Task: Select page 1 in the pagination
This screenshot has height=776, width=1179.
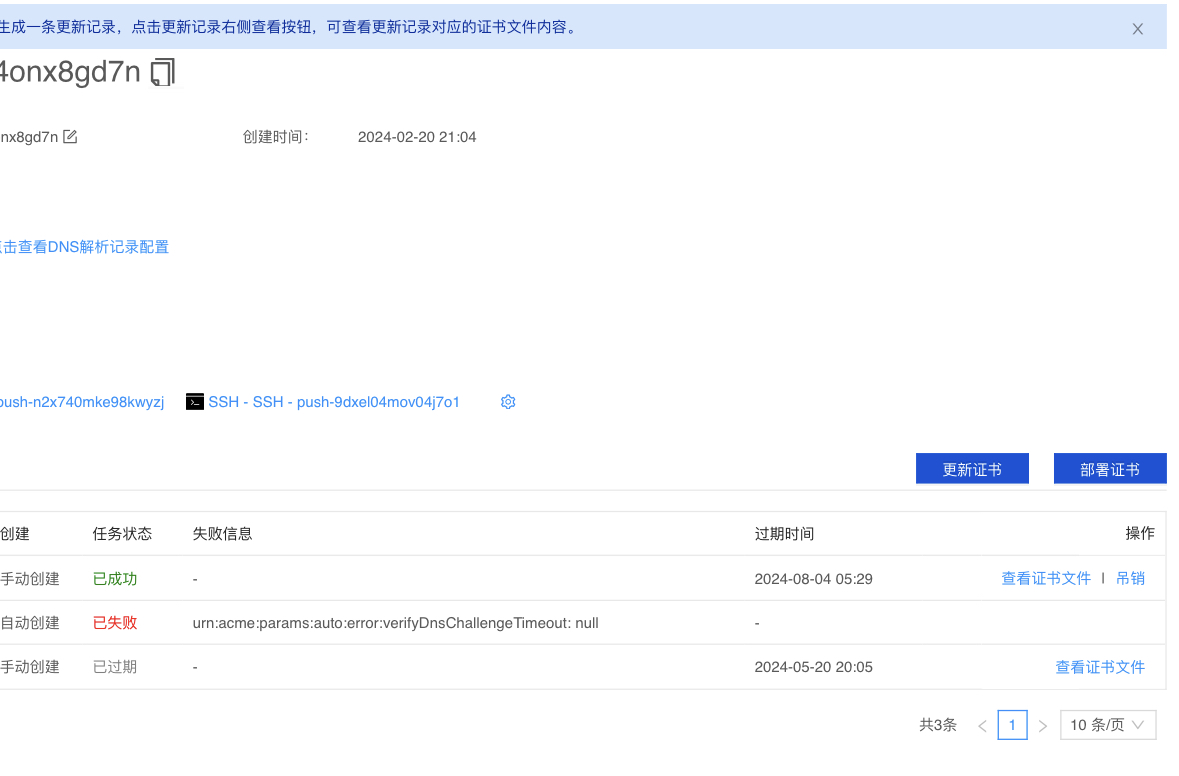Action: (x=1012, y=725)
